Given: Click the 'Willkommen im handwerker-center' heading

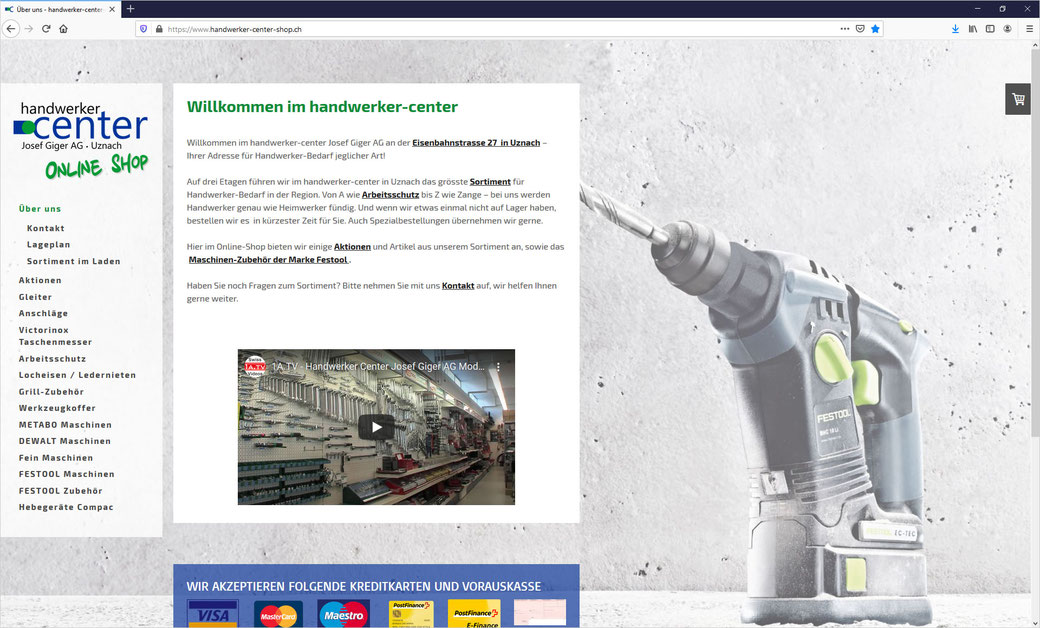Looking at the screenshot, I should click(x=322, y=107).
